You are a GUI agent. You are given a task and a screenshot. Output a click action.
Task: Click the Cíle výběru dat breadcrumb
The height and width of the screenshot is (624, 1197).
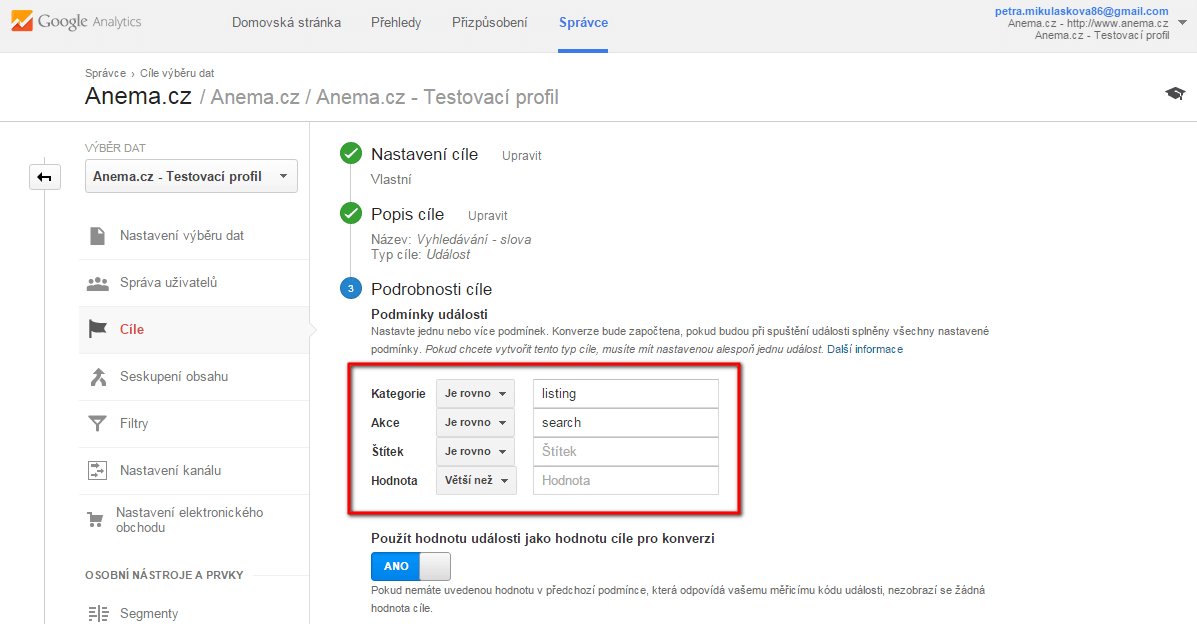[177, 73]
